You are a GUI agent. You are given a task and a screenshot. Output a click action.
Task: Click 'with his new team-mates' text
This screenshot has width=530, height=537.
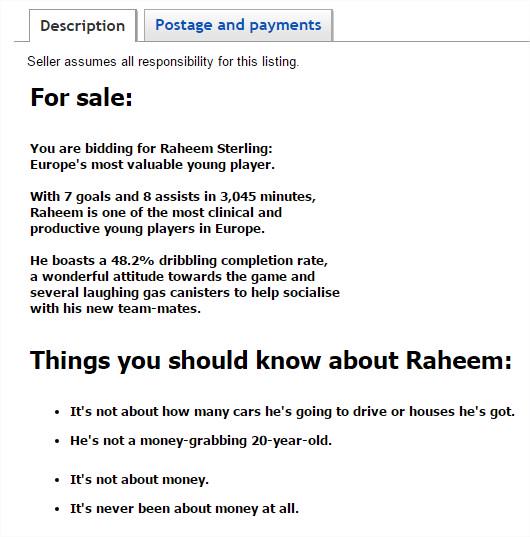tap(115, 309)
